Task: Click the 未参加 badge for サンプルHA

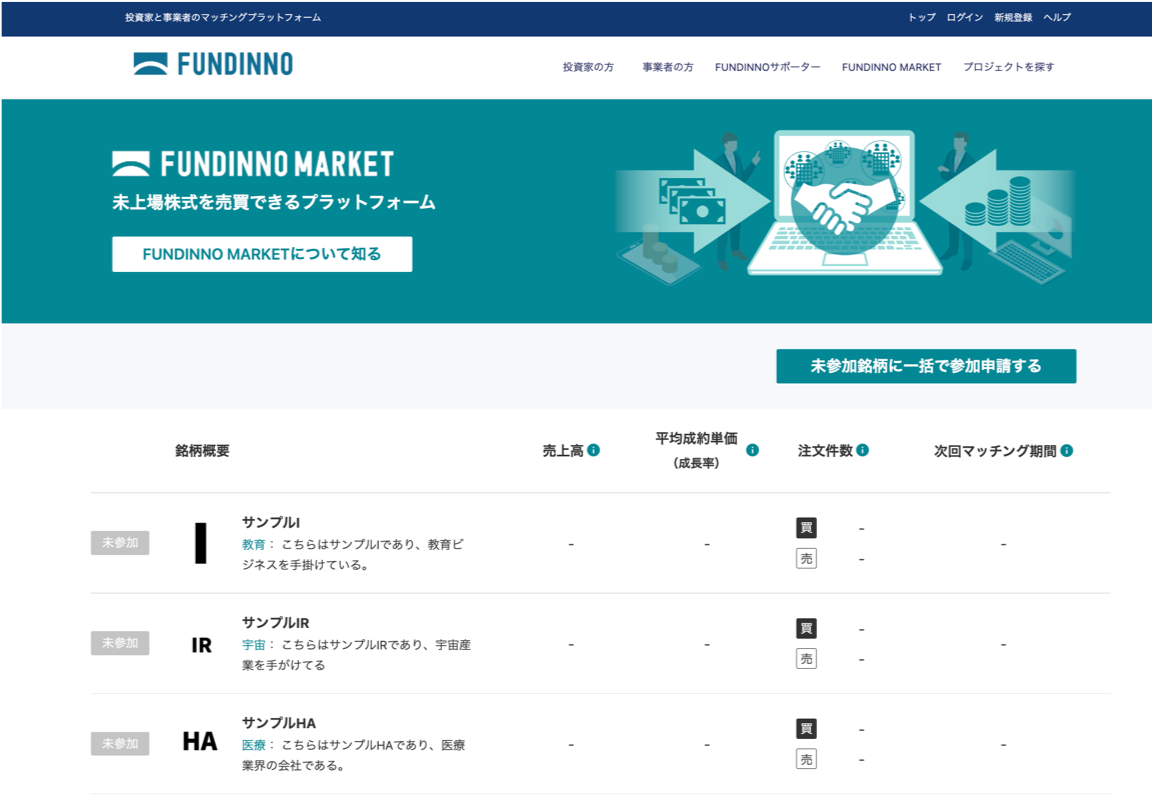Action: pyautogui.click(x=119, y=744)
